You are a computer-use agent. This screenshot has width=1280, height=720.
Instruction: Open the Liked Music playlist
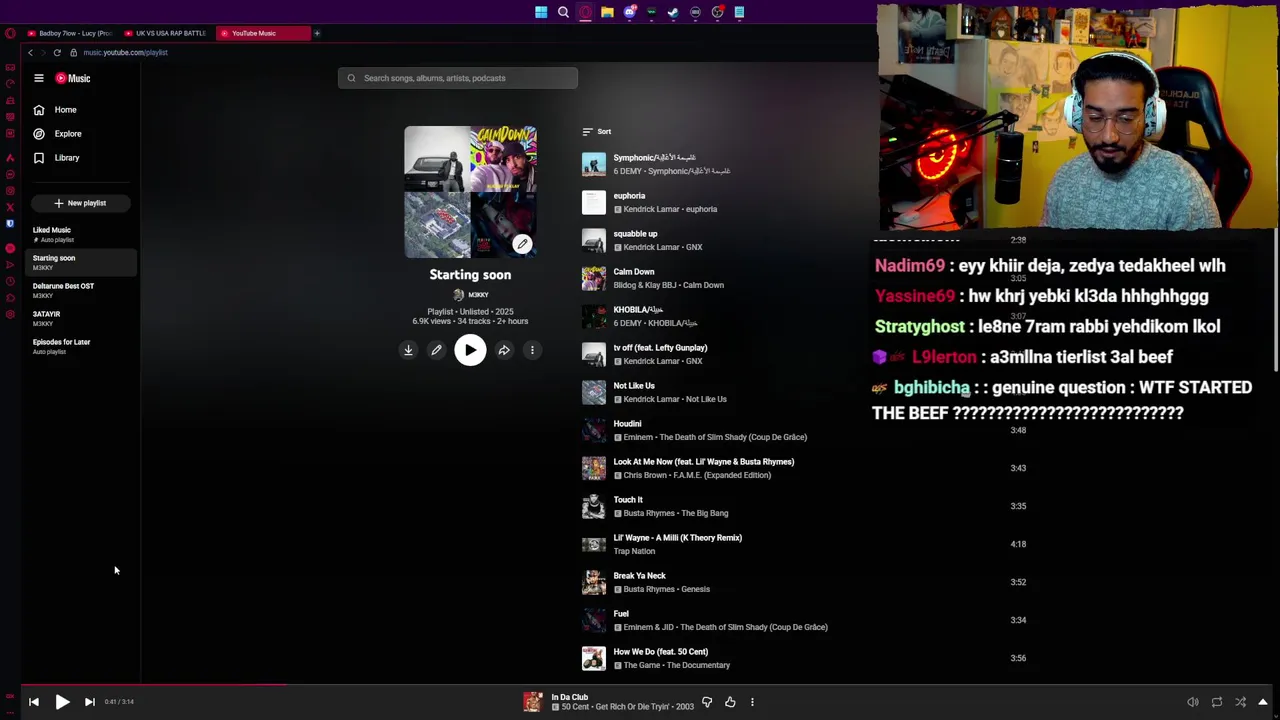pos(83,234)
